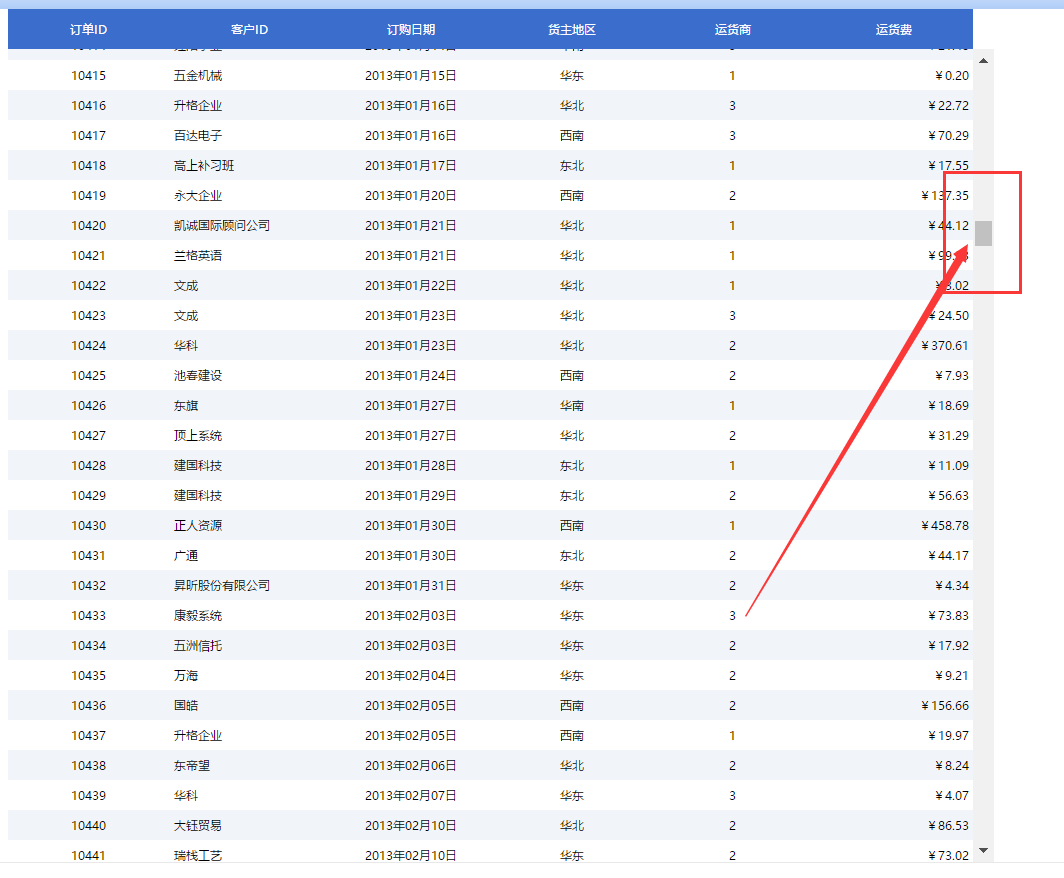Viewport: 1064px width, 878px height.
Task: Click customer 凯诚国际顾问公司
Action: [x=222, y=226]
